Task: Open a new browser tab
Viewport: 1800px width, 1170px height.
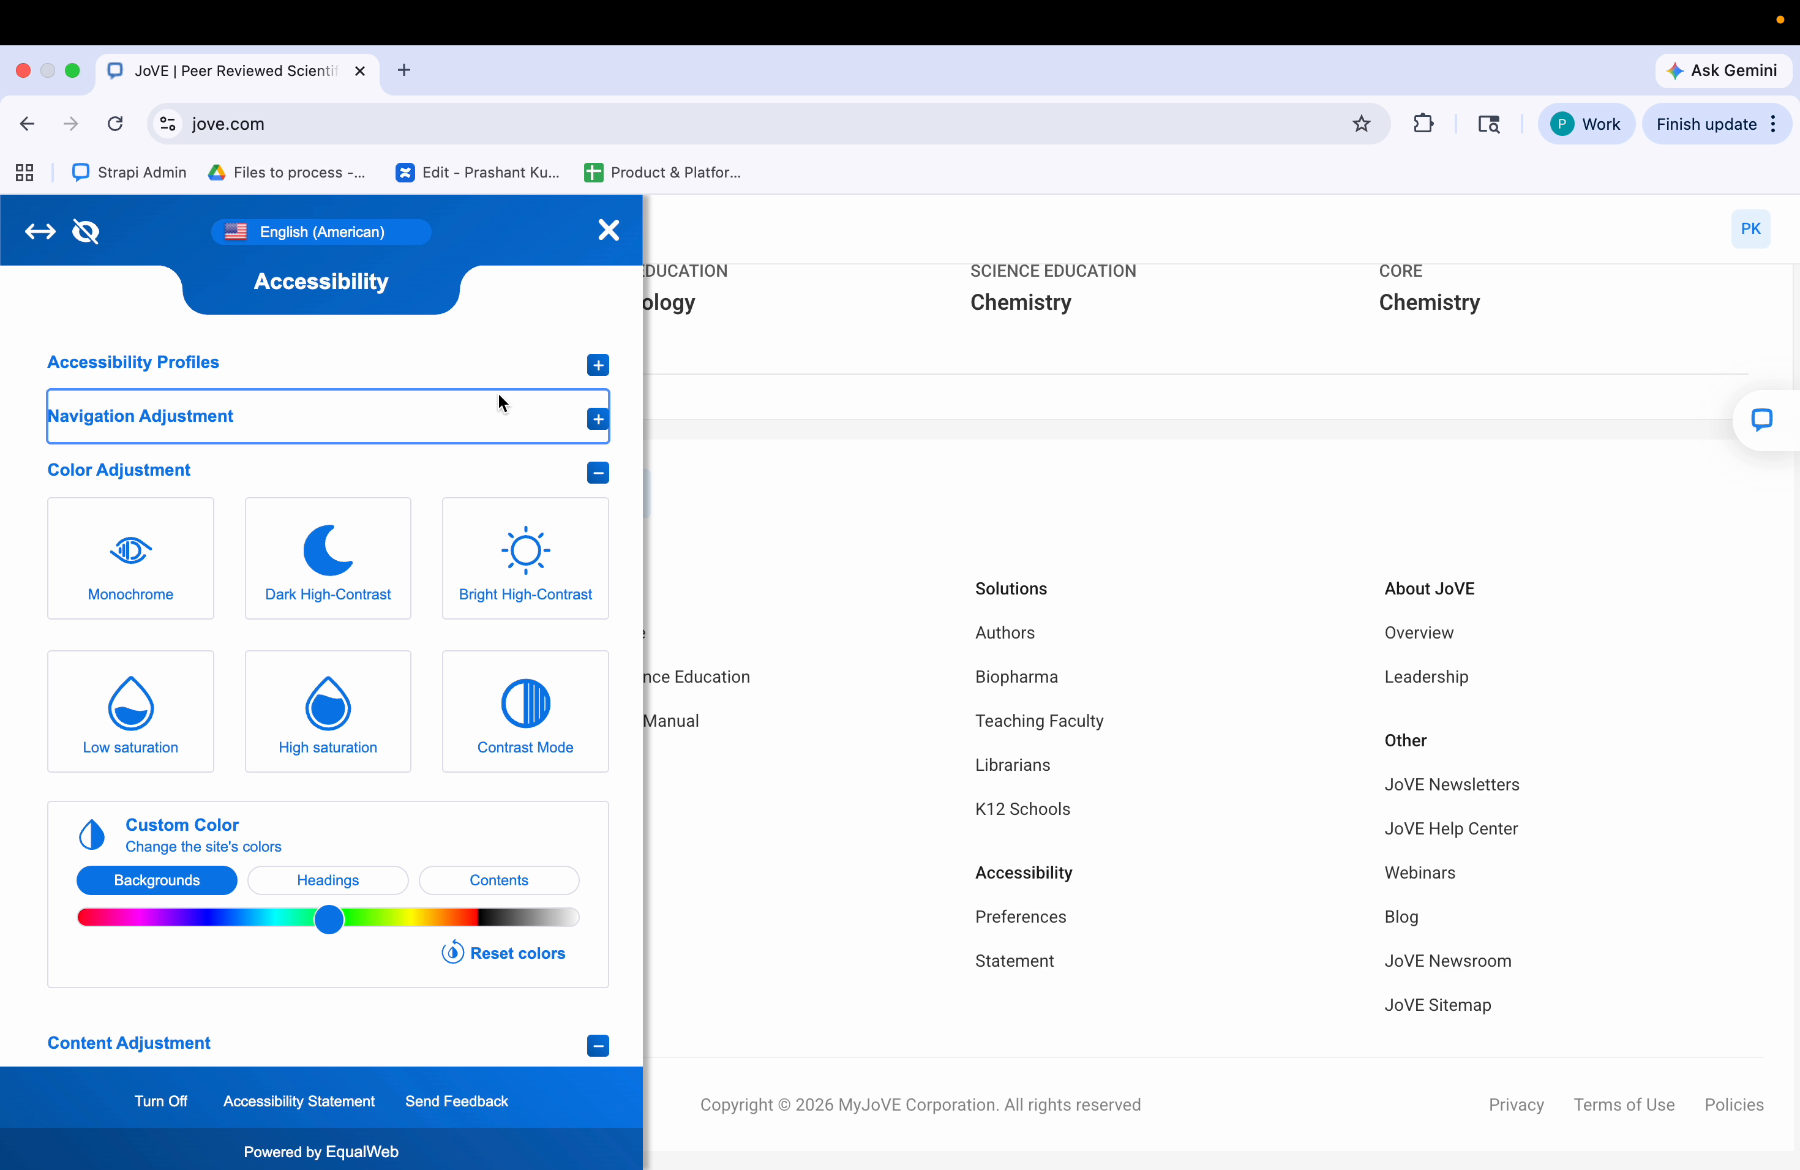Action: tap(404, 70)
